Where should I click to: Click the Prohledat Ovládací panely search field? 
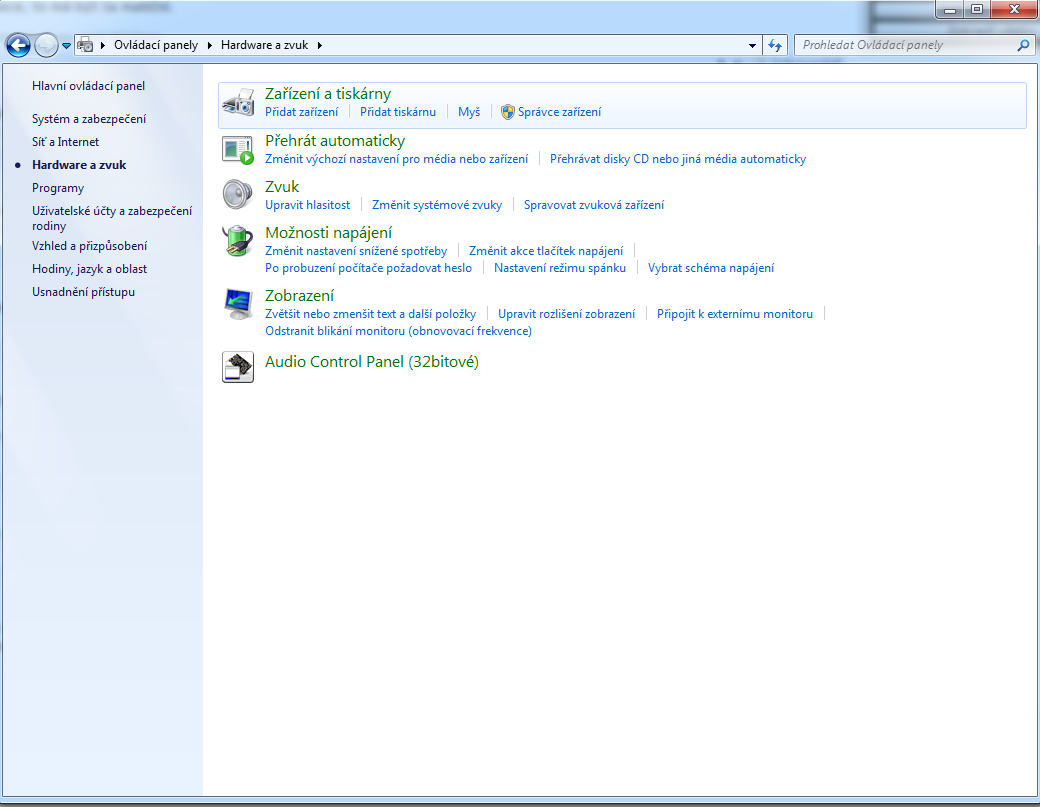[x=905, y=45]
